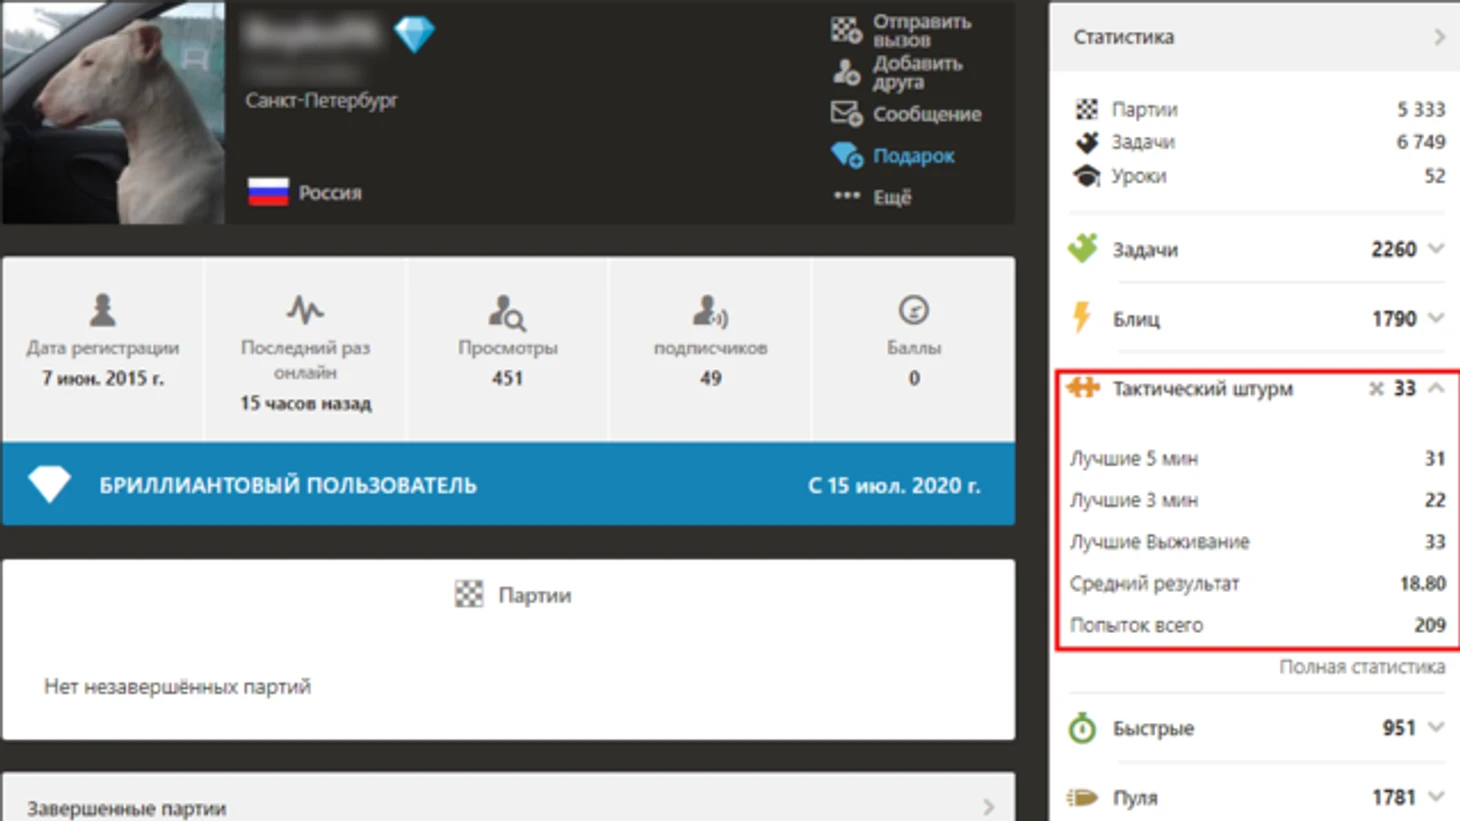This screenshot has width=1460, height=821.
Task: Click Сообщение link
Action: pyautogui.click(x=927, y=114)
